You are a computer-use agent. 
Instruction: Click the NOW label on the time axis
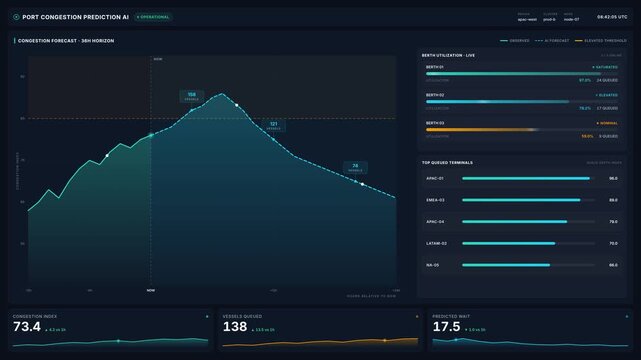[x=151, y=291]
